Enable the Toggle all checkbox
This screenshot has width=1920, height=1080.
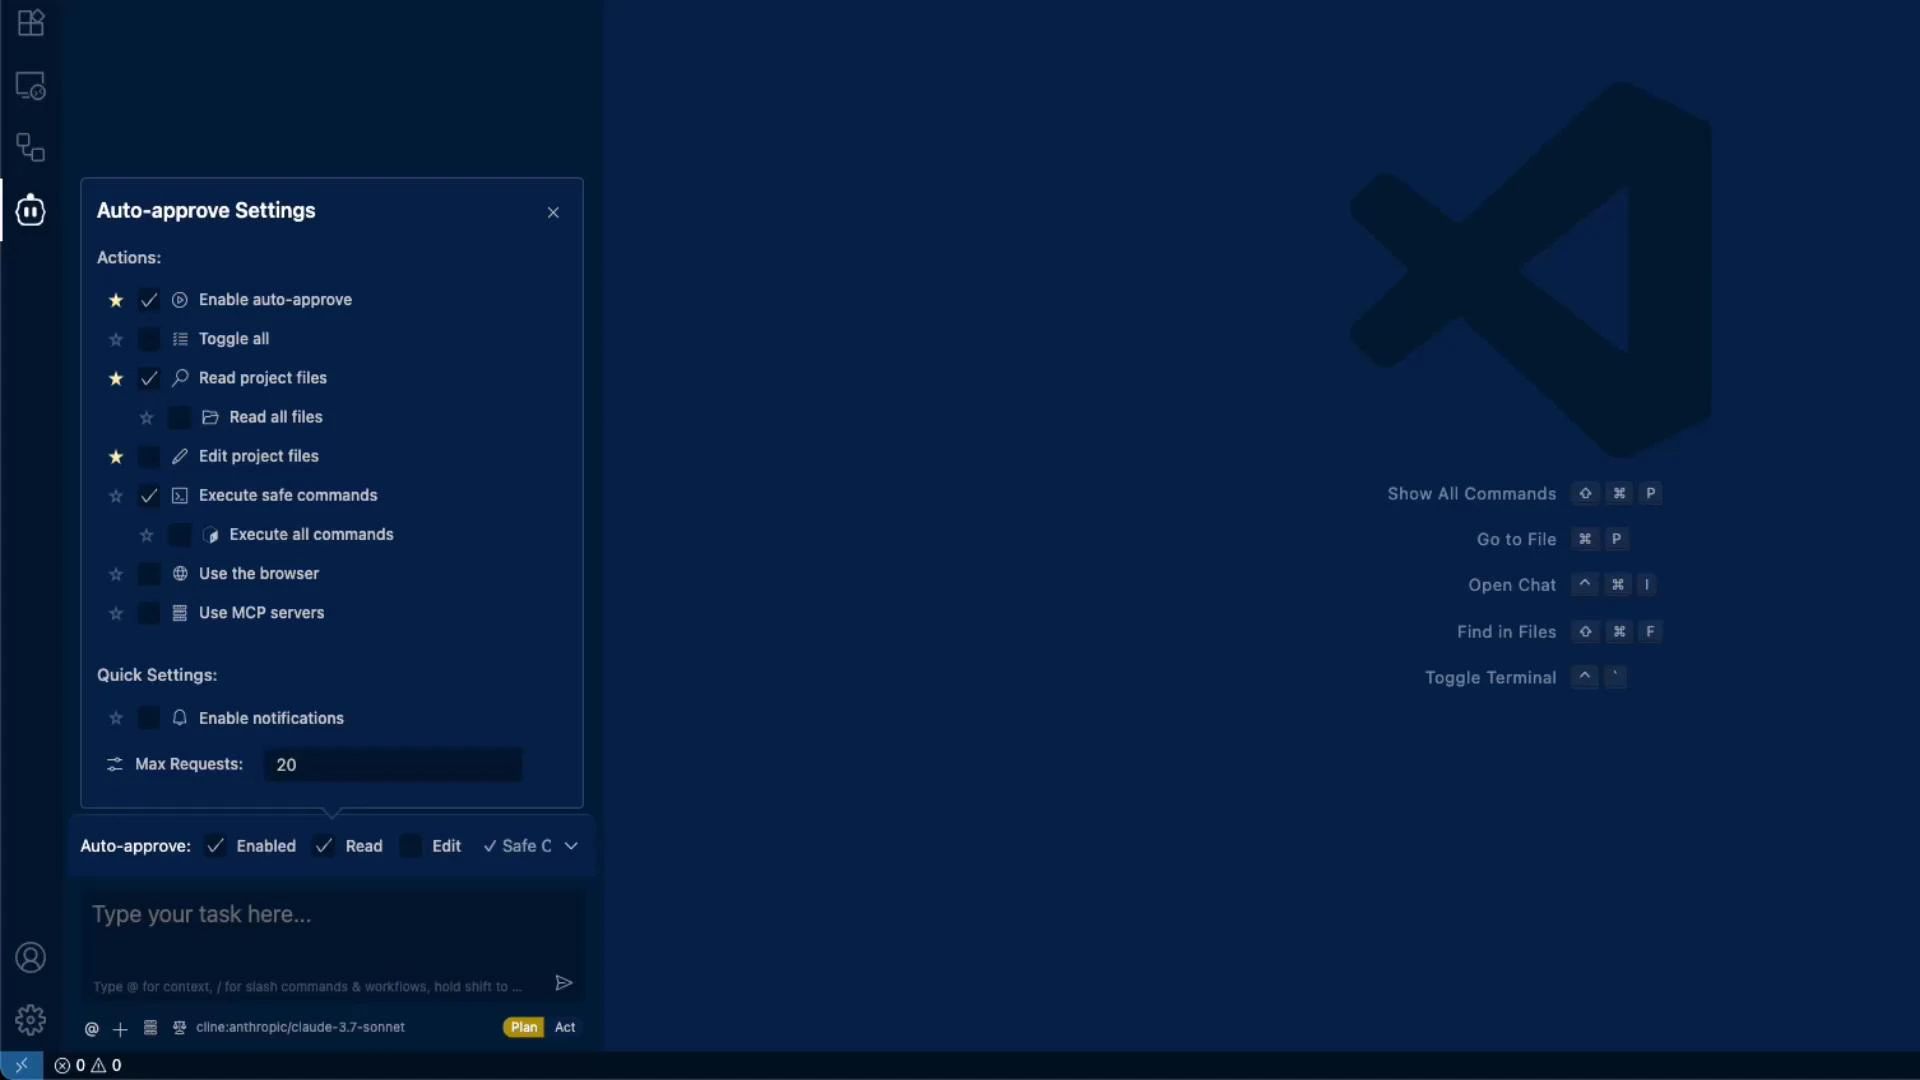[148, 339]
